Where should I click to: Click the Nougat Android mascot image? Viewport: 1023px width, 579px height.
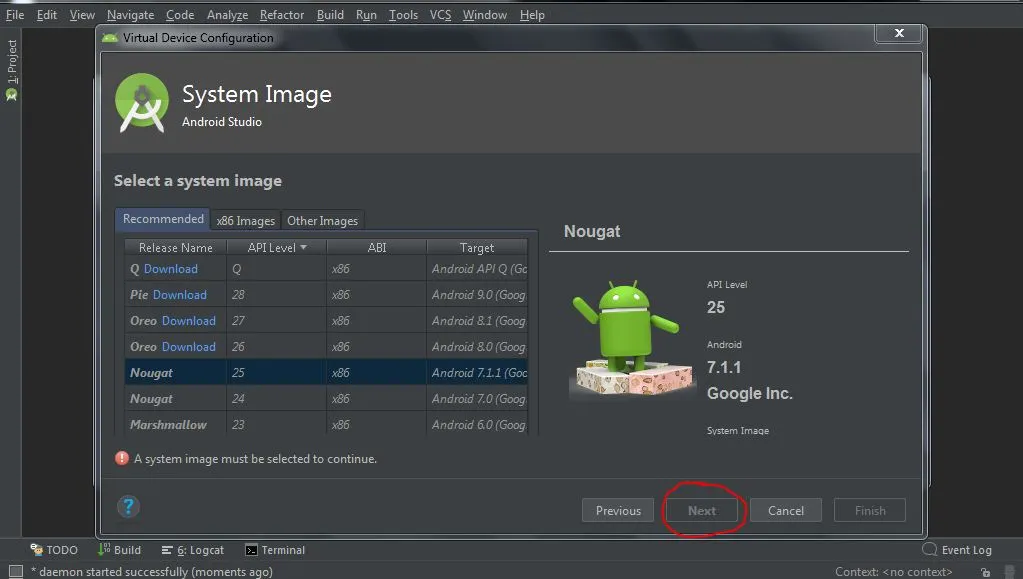point(632,338)
